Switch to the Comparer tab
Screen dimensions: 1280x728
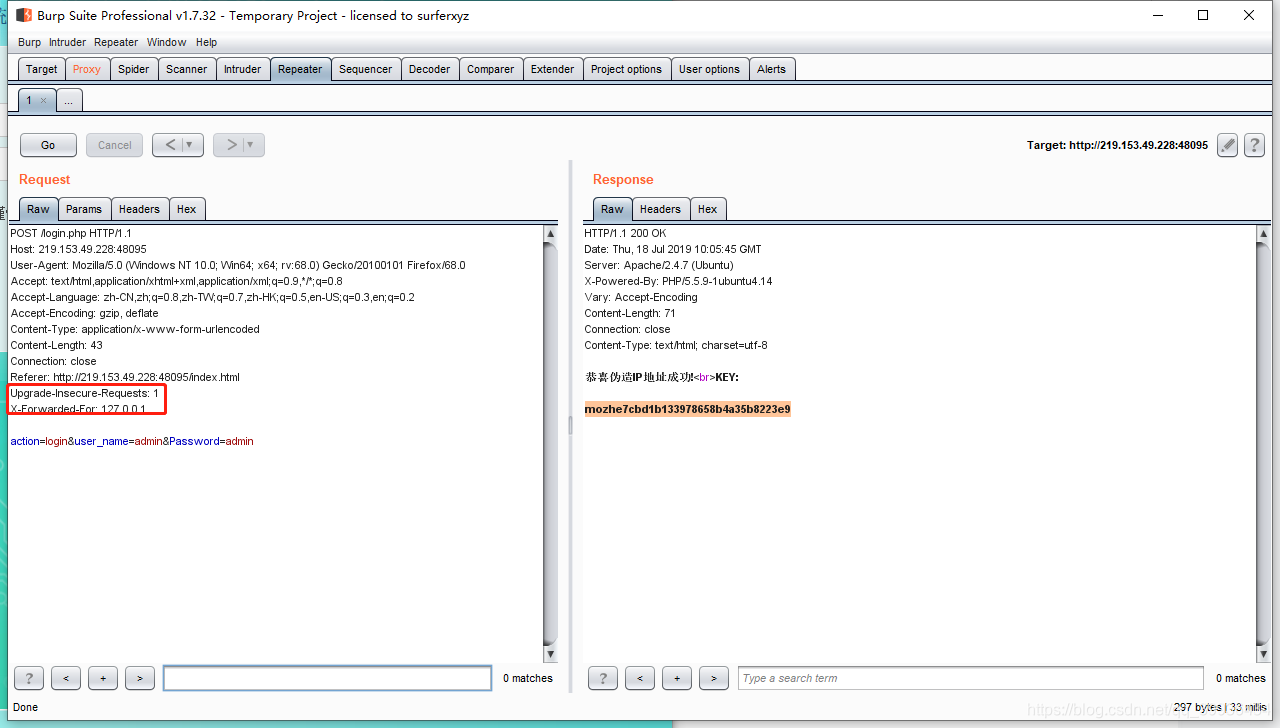491,69
